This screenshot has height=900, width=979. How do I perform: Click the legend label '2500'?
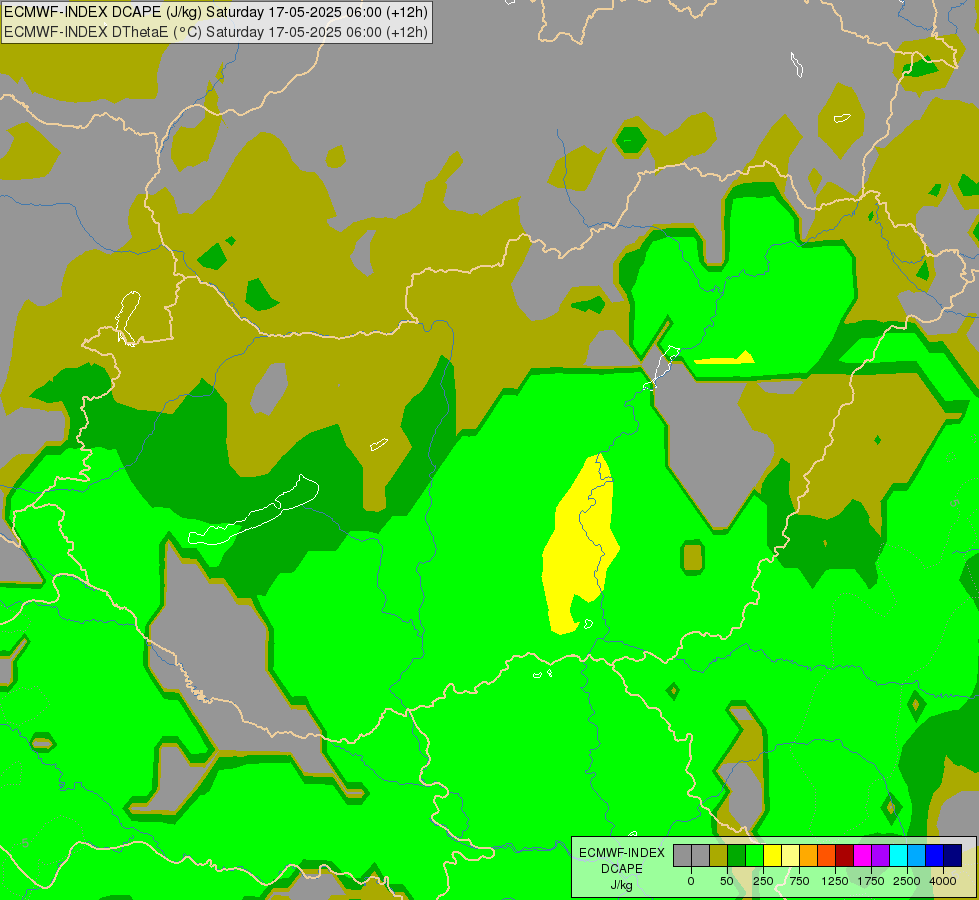(907, 881)
